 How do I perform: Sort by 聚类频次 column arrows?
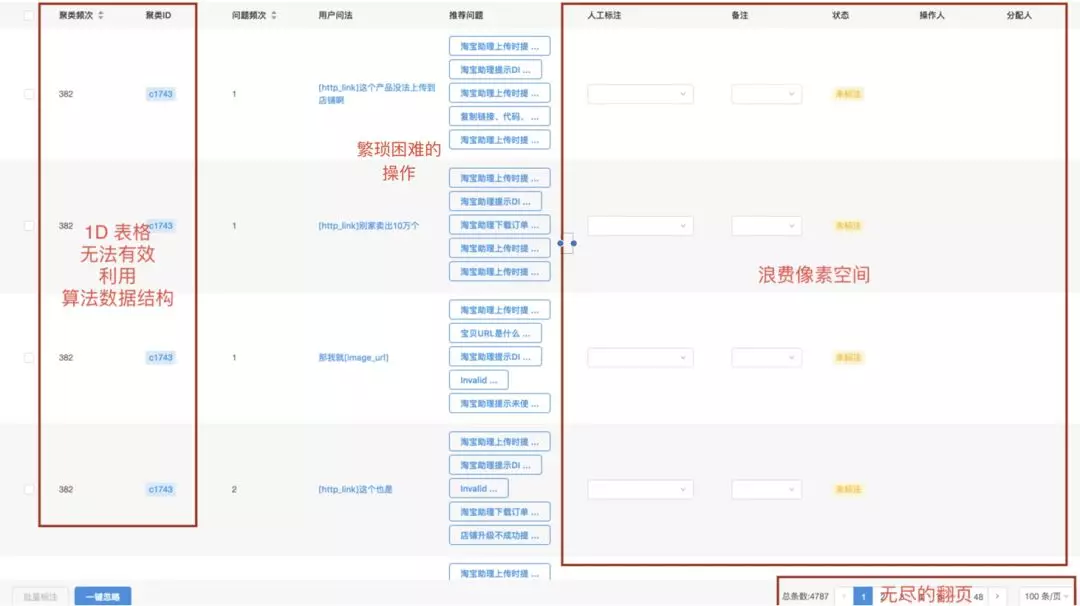click(x=101, y=15)
